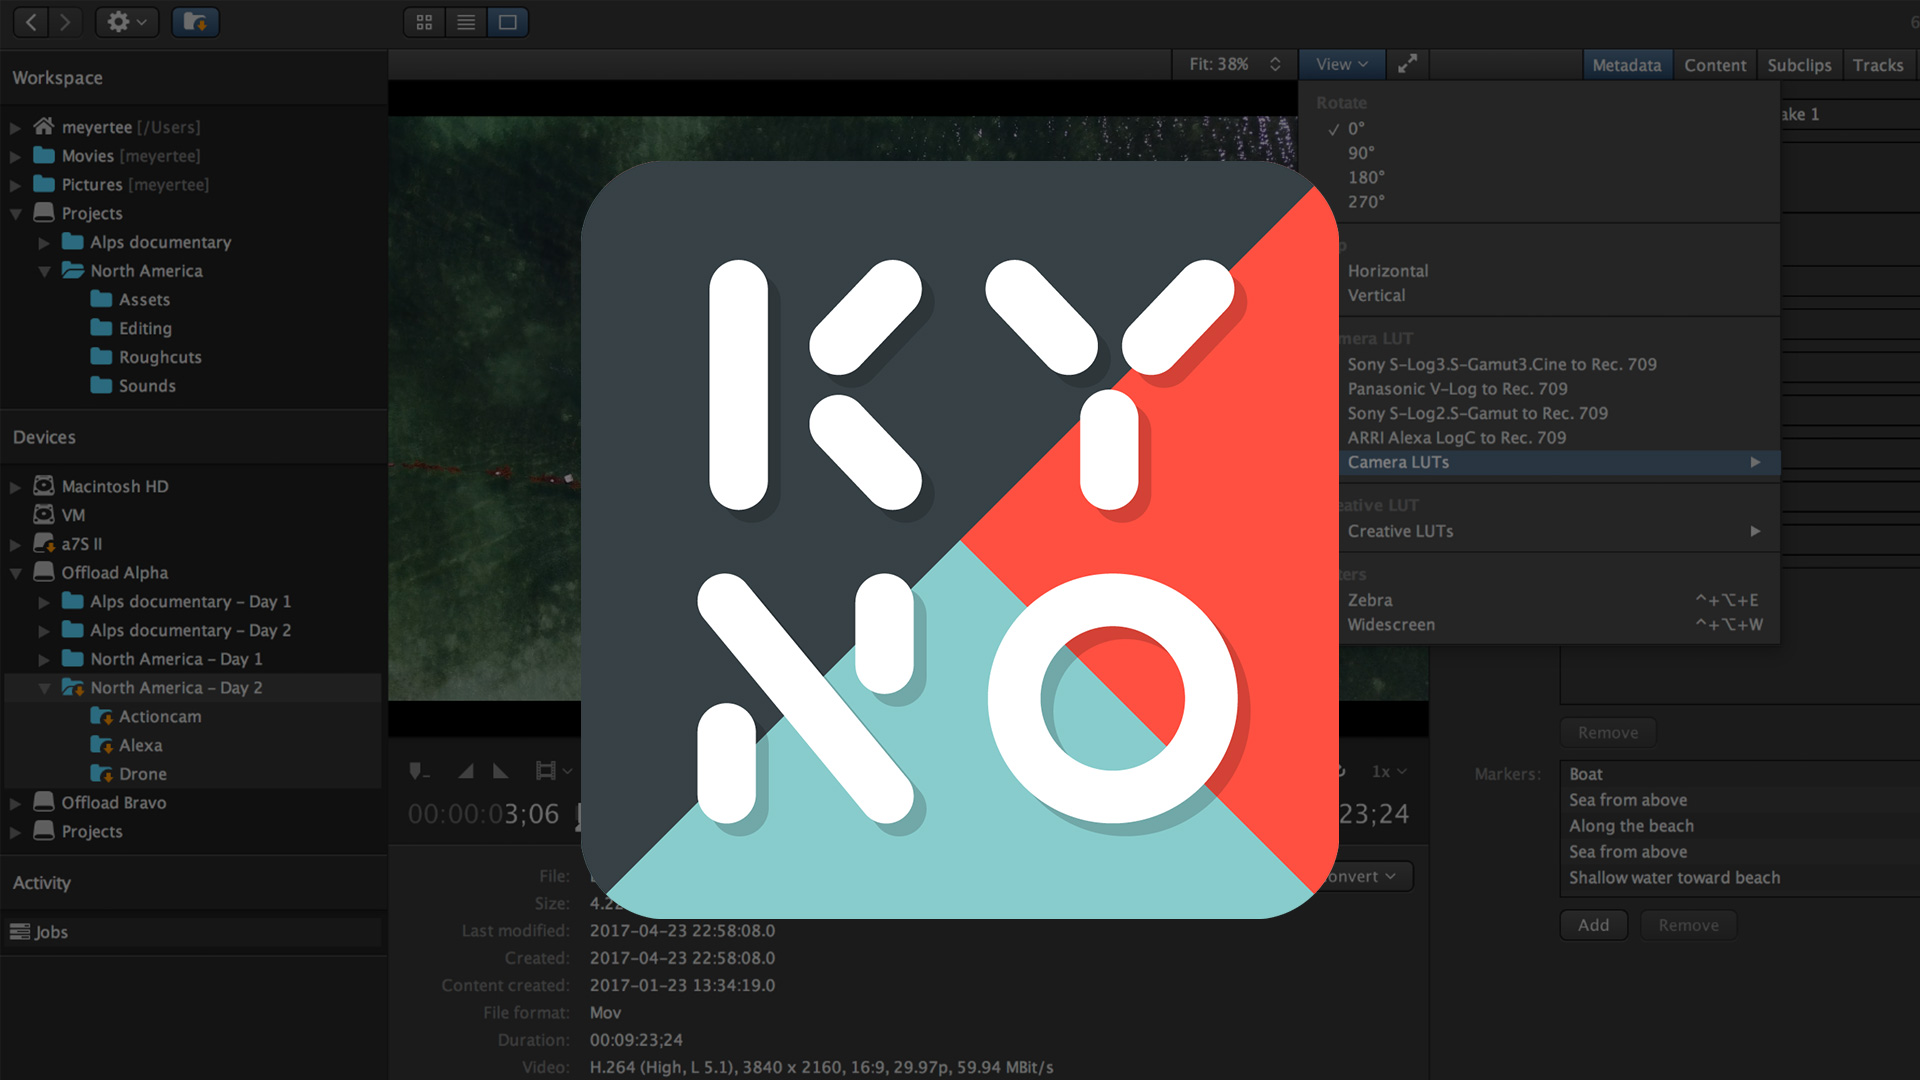Switch to the Metadata tab

(1627, 65)
